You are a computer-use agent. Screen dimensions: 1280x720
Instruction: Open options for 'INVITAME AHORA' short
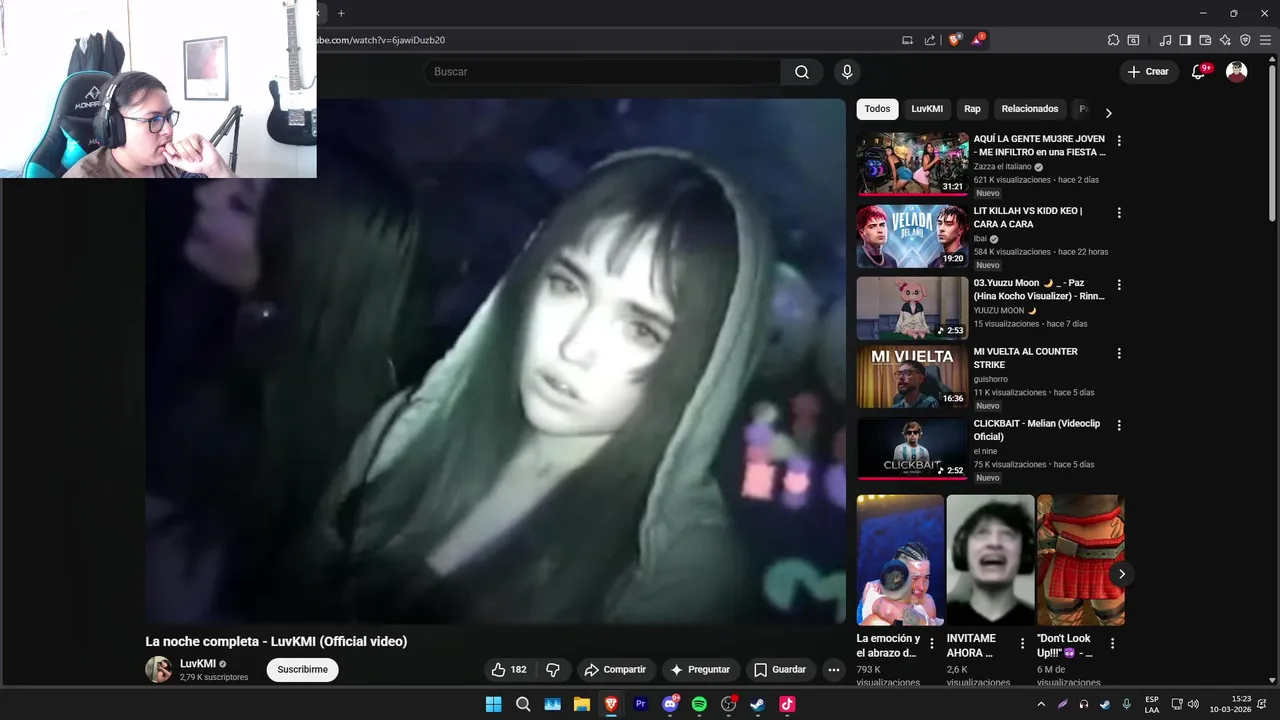pos(1022,644)
